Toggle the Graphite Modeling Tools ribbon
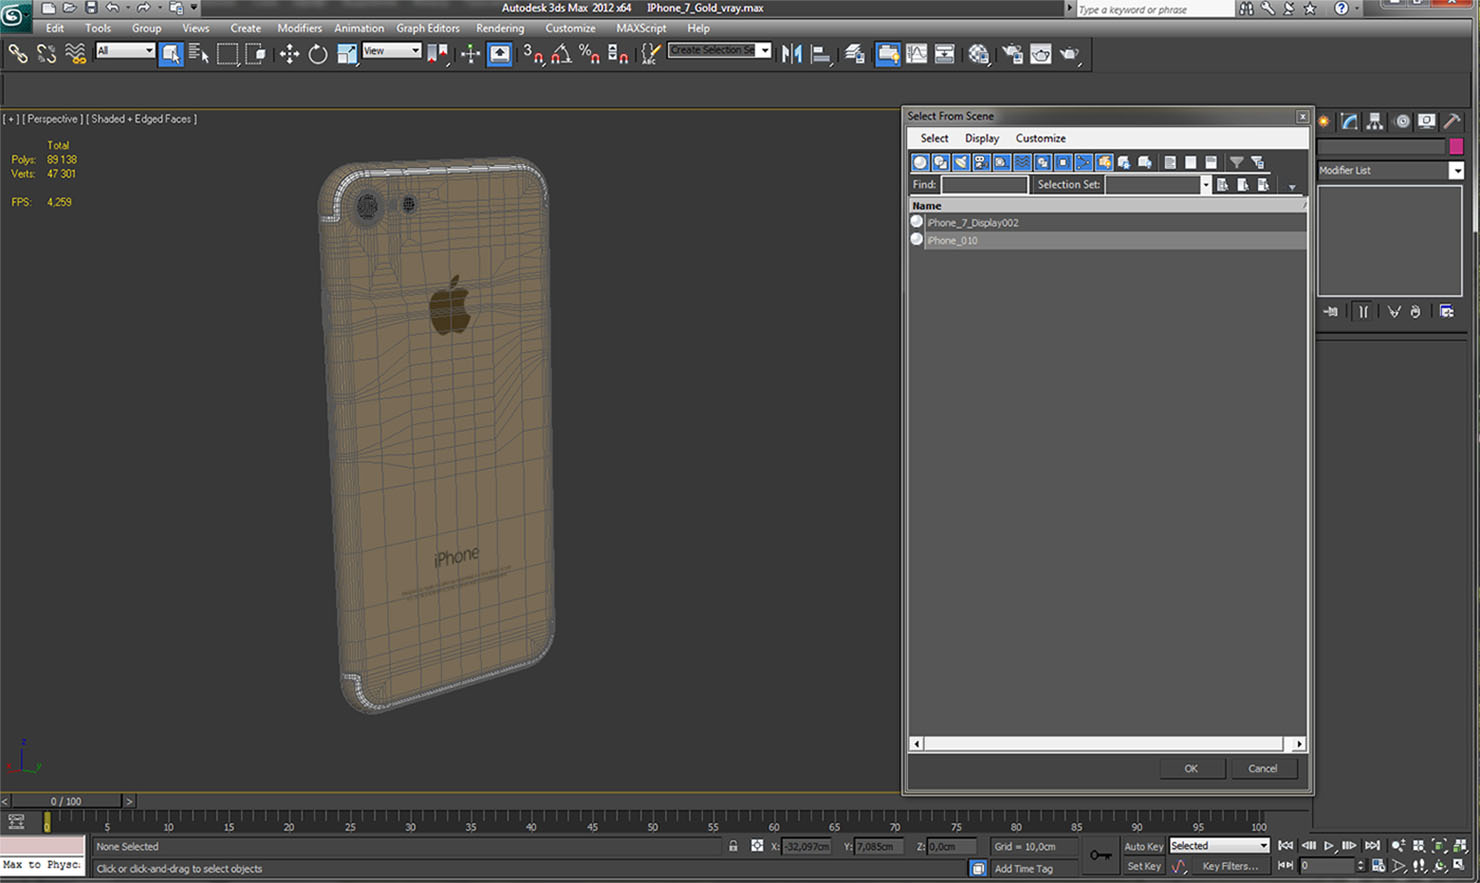The height and width of the screenshot is (883, 1480). tap(887, 54)
